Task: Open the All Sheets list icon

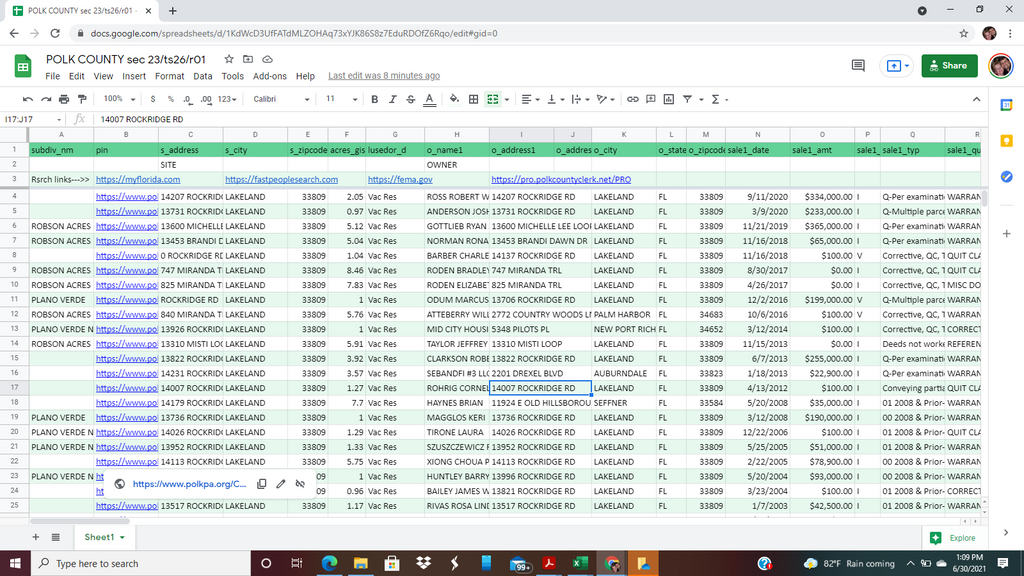Action: coord(56,537)
